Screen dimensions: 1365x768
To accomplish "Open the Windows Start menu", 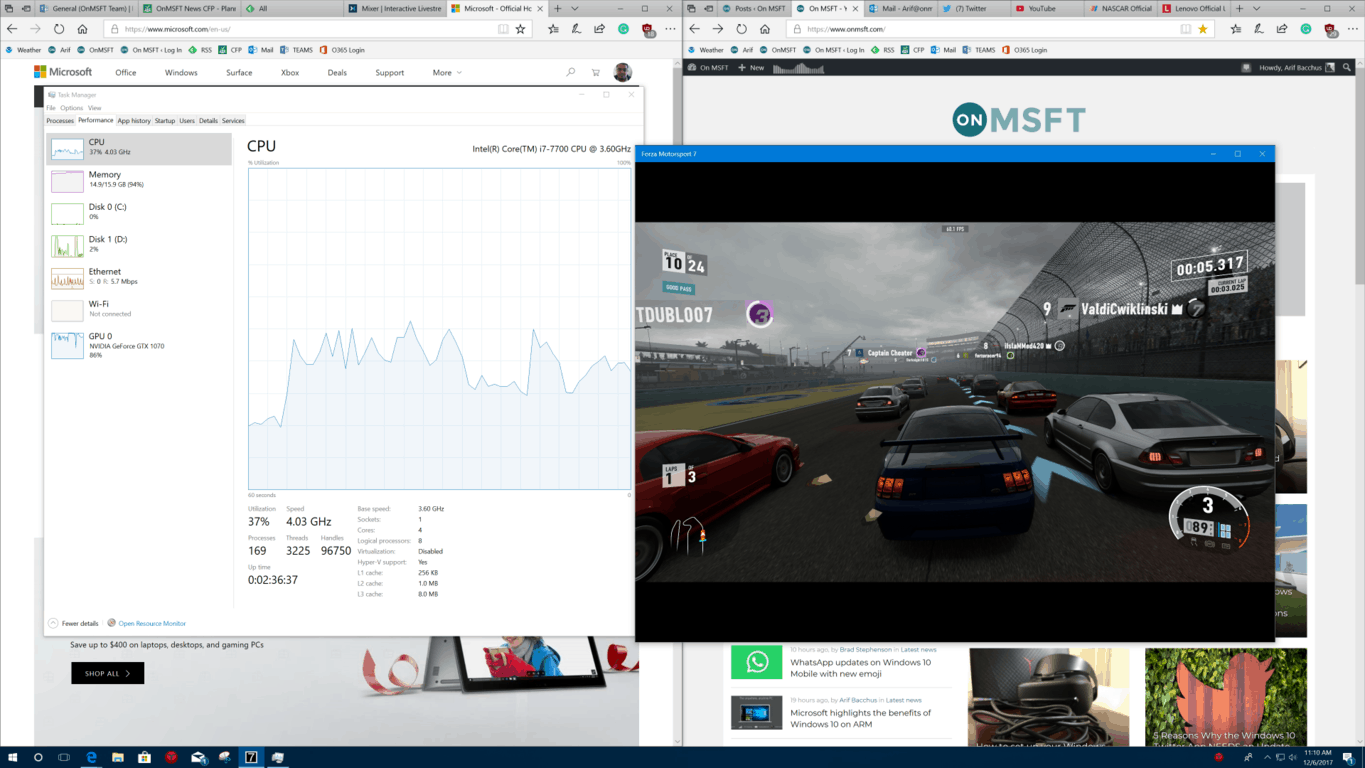I will 12,757.
